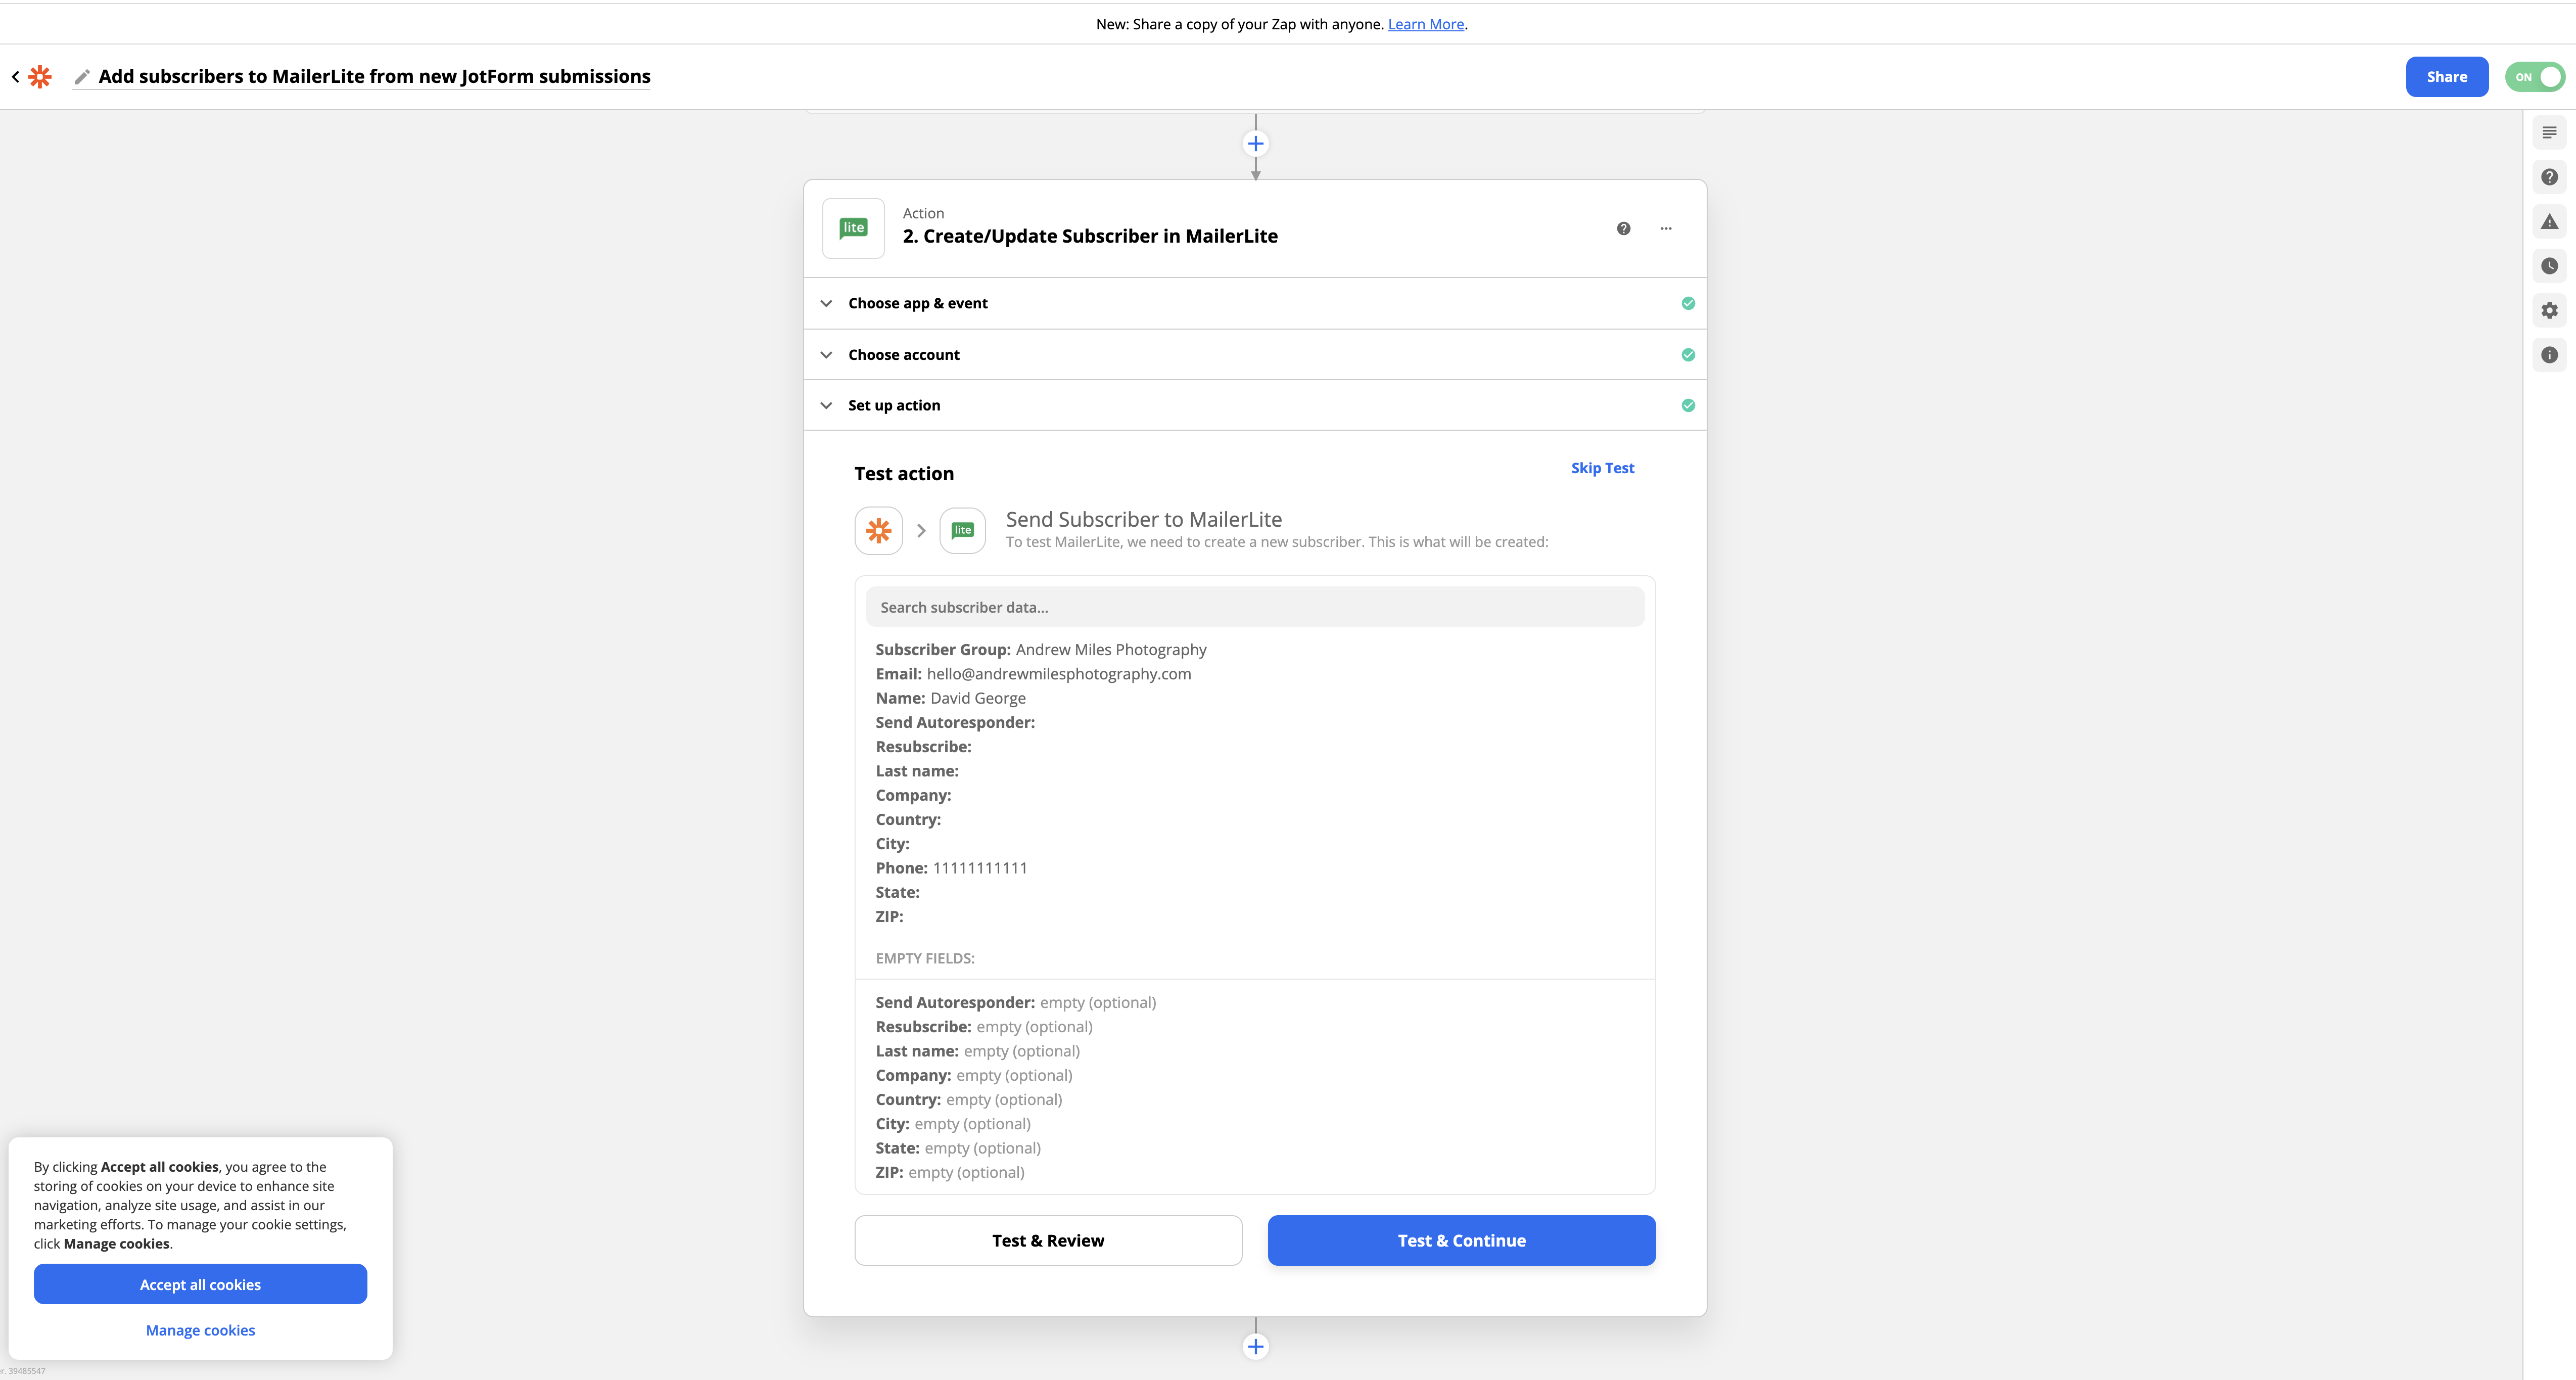Click the help question mark on step 2
Screen dimensions: 2576x1380
click(1623, 228)
